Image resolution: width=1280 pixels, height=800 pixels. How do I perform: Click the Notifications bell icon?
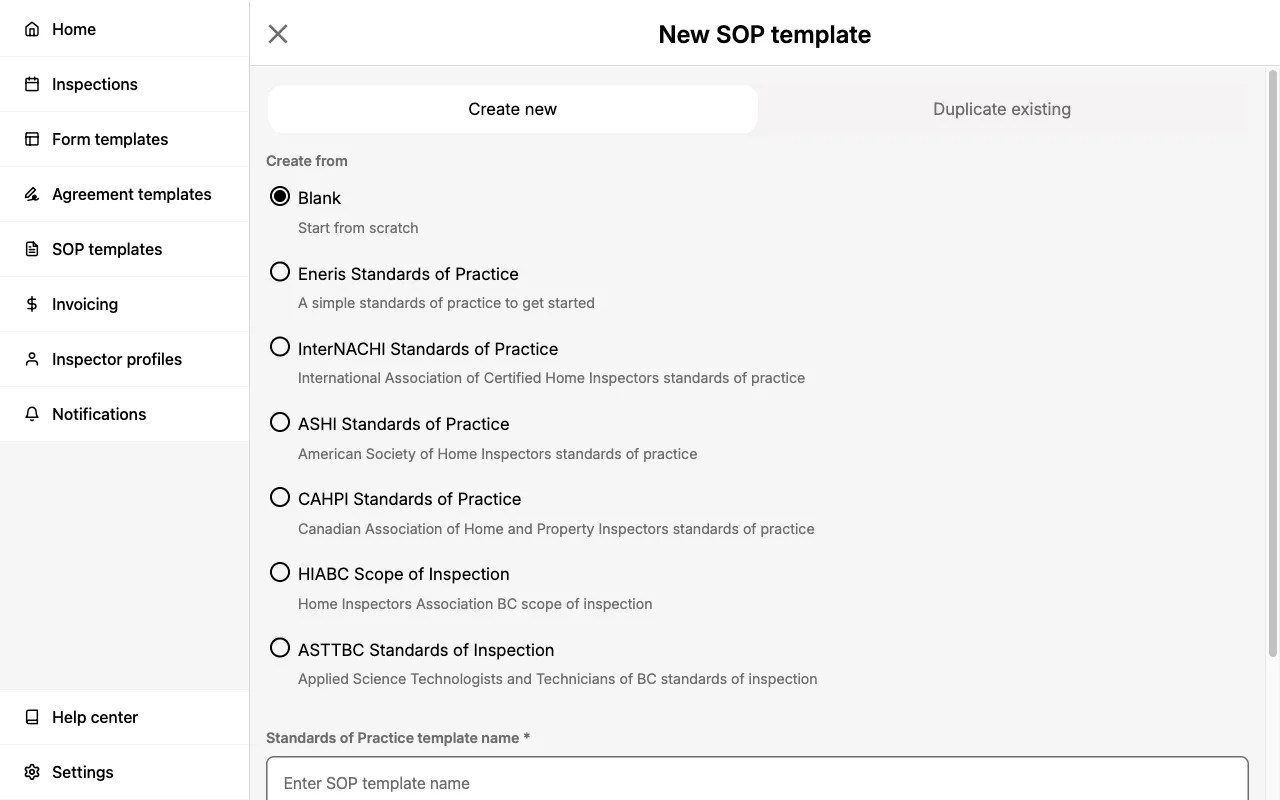[x=31, y=414]
